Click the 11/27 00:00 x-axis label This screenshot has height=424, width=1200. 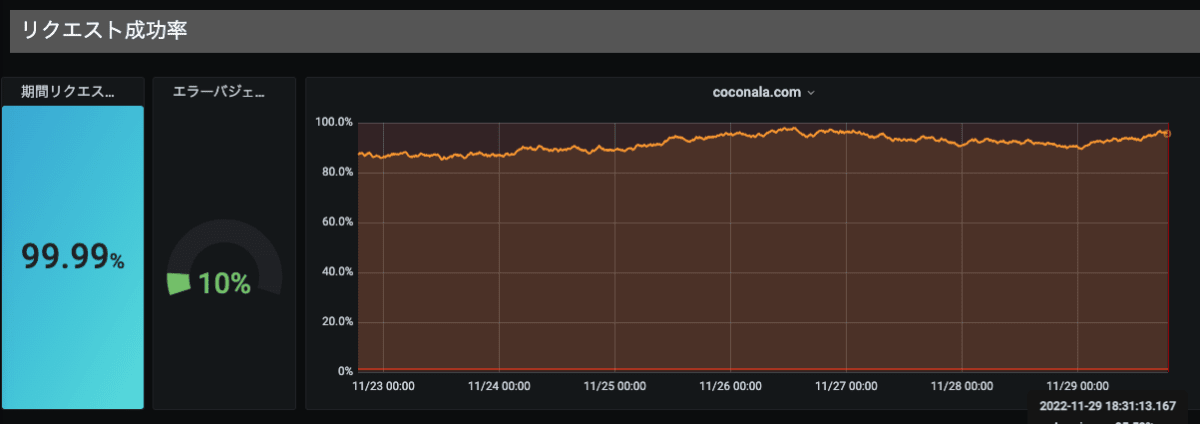point(846,385)
